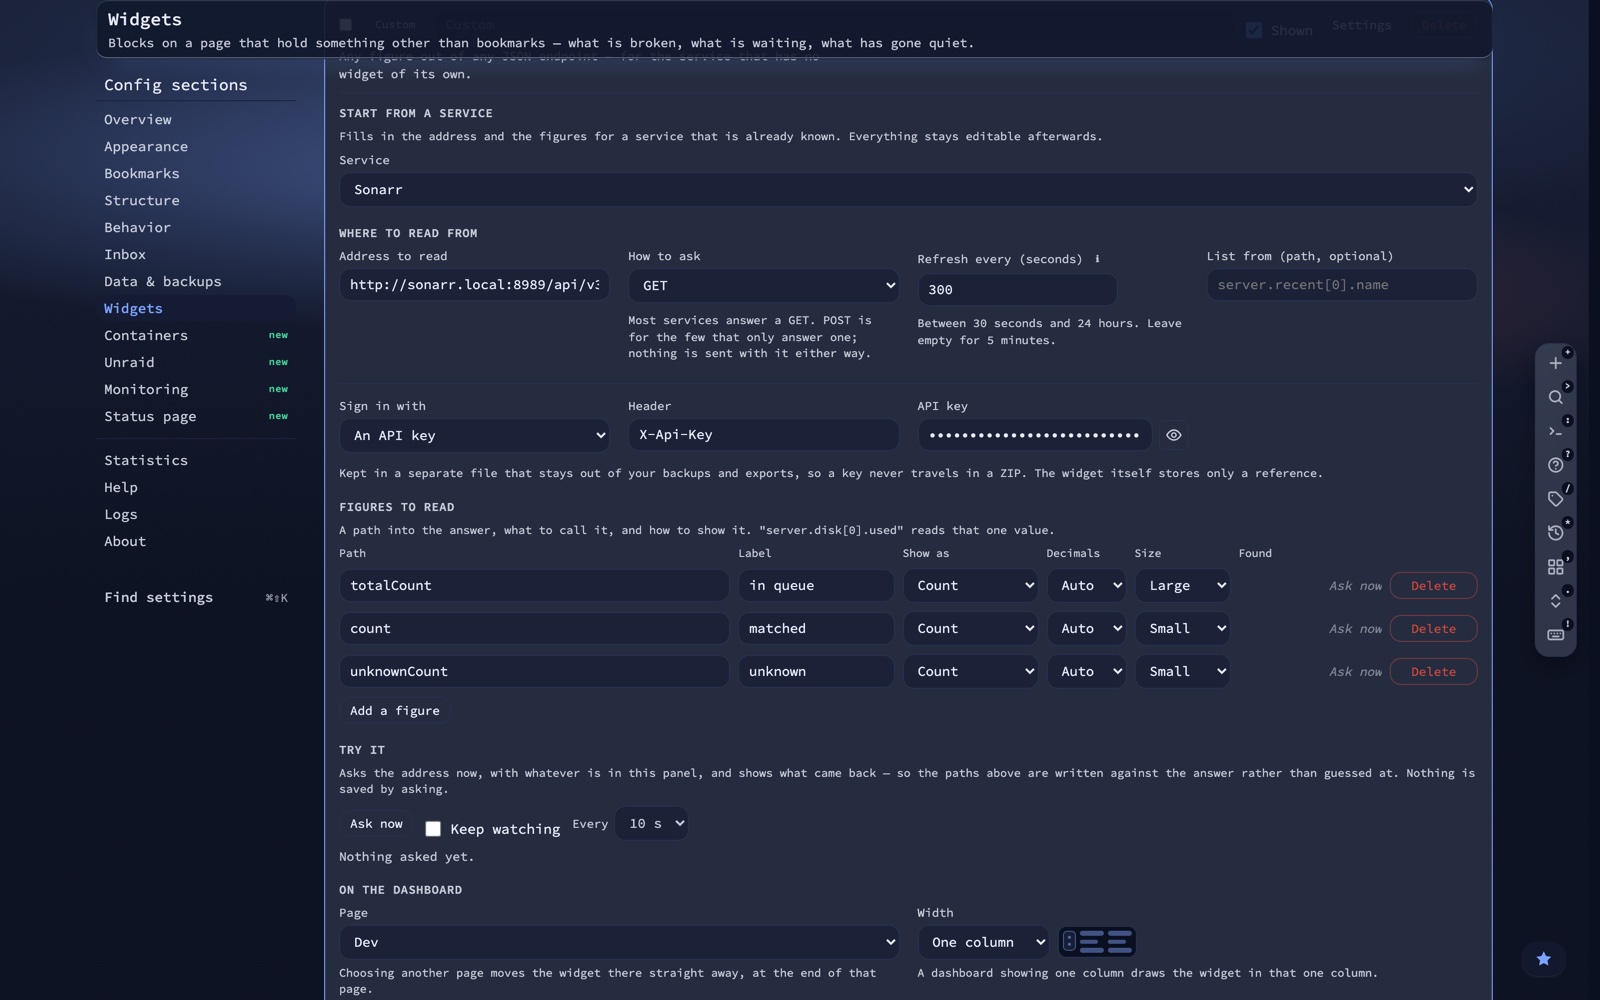Open the Page dropdown showing Dev

(619, 943)
